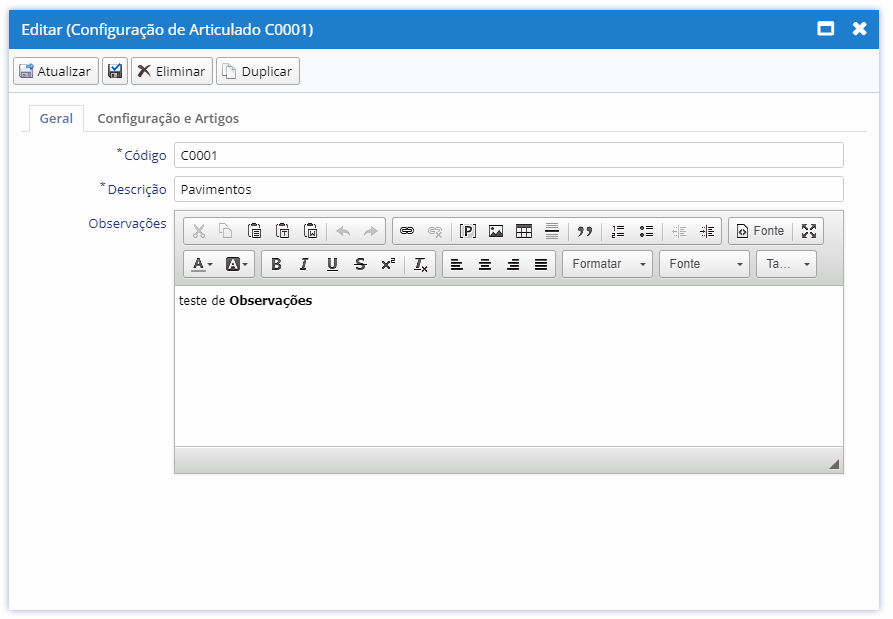
Task: Increase indent in the editor
Action: 707,231
